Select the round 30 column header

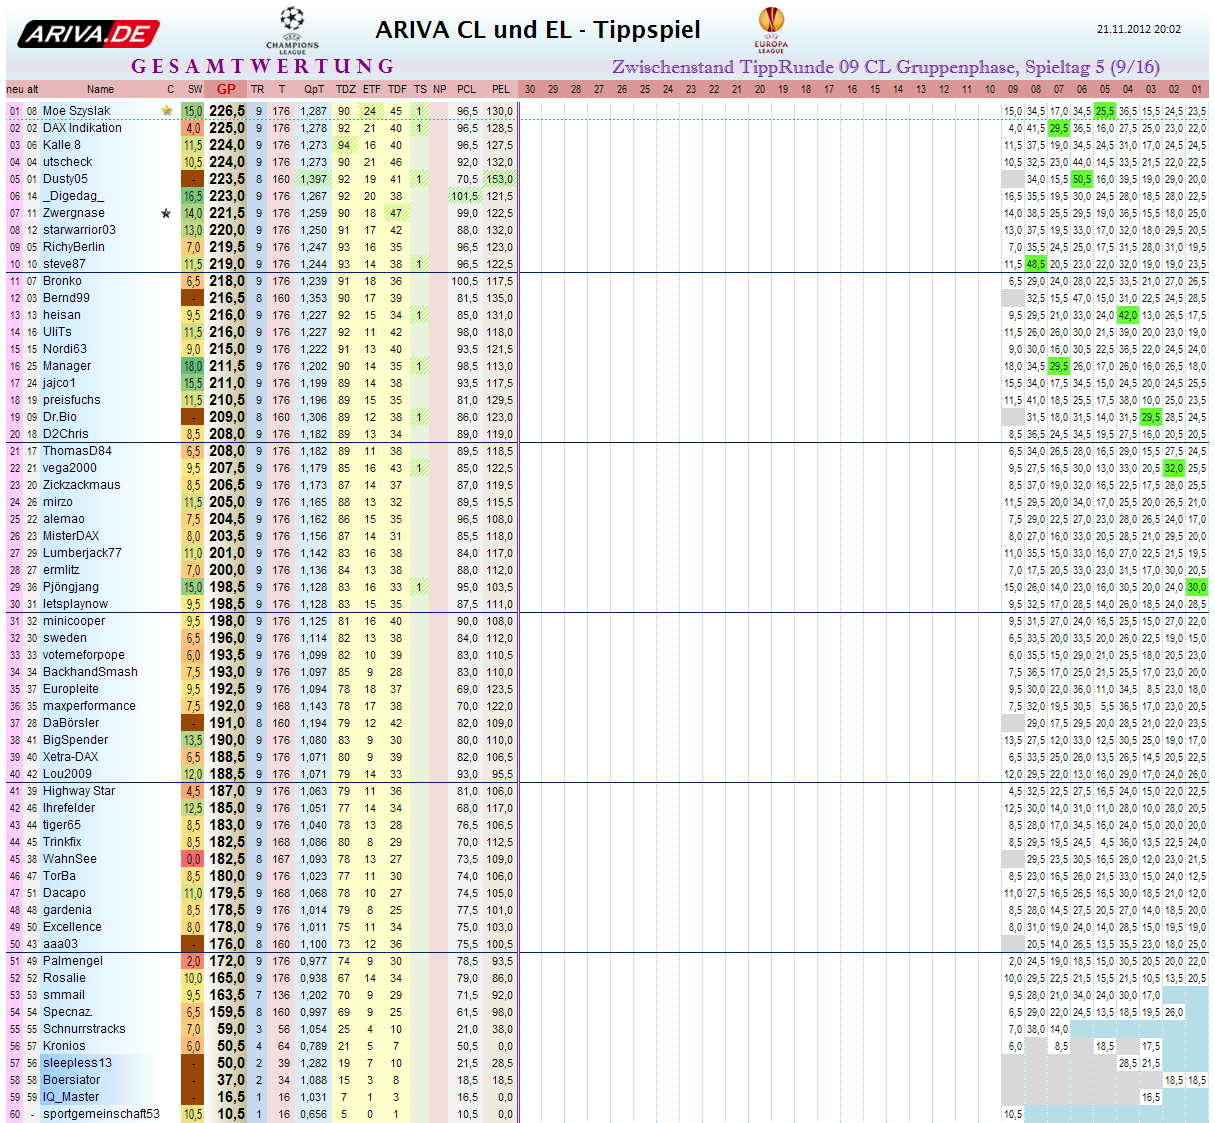[x=530, y=89]
